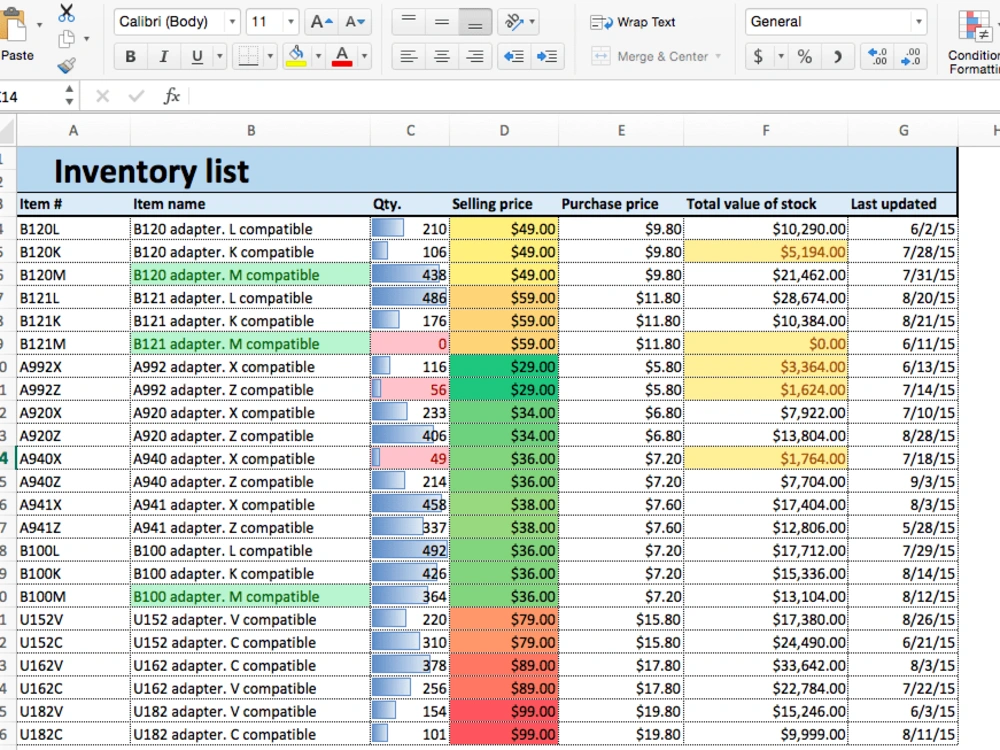Screen dimensions: 1000x750
Task: Align text to the right
Action: tap(475, 57)
